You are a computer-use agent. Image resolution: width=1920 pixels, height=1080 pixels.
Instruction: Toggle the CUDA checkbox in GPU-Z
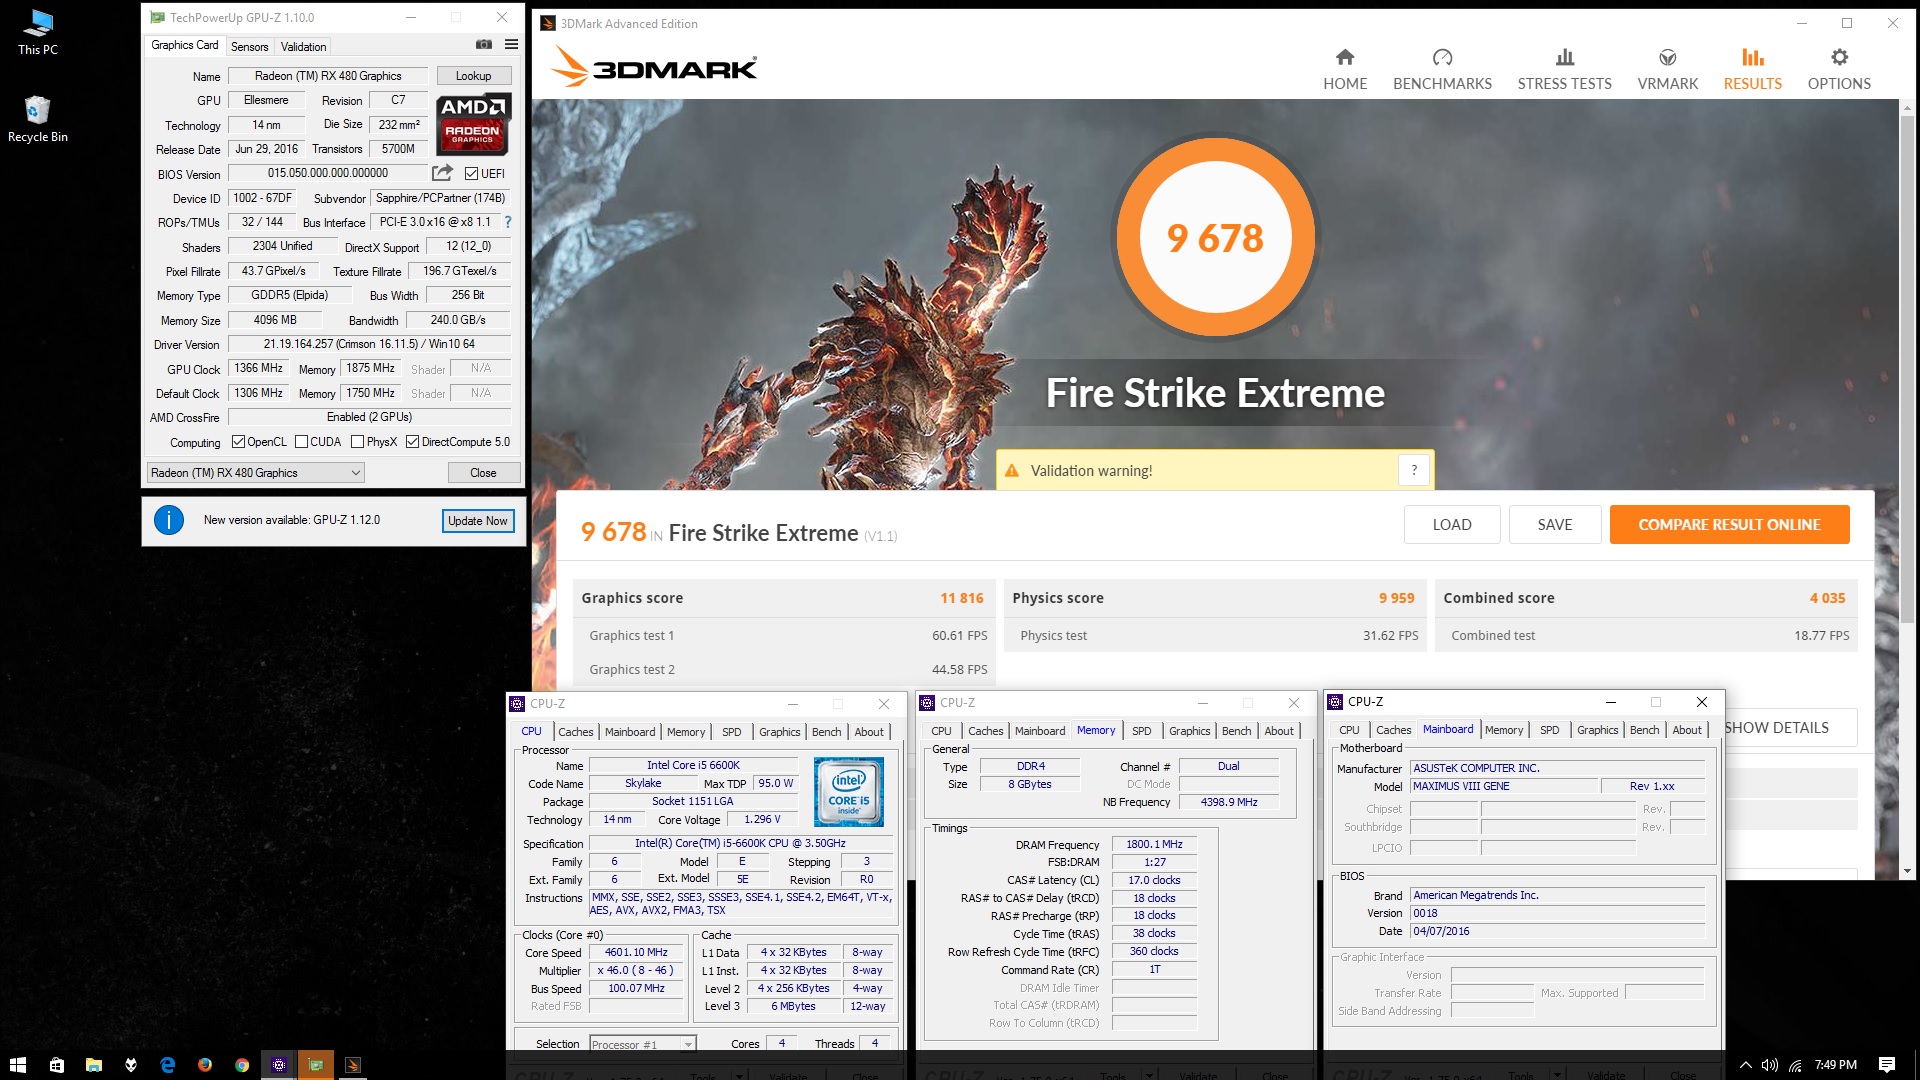click(301, 442)
